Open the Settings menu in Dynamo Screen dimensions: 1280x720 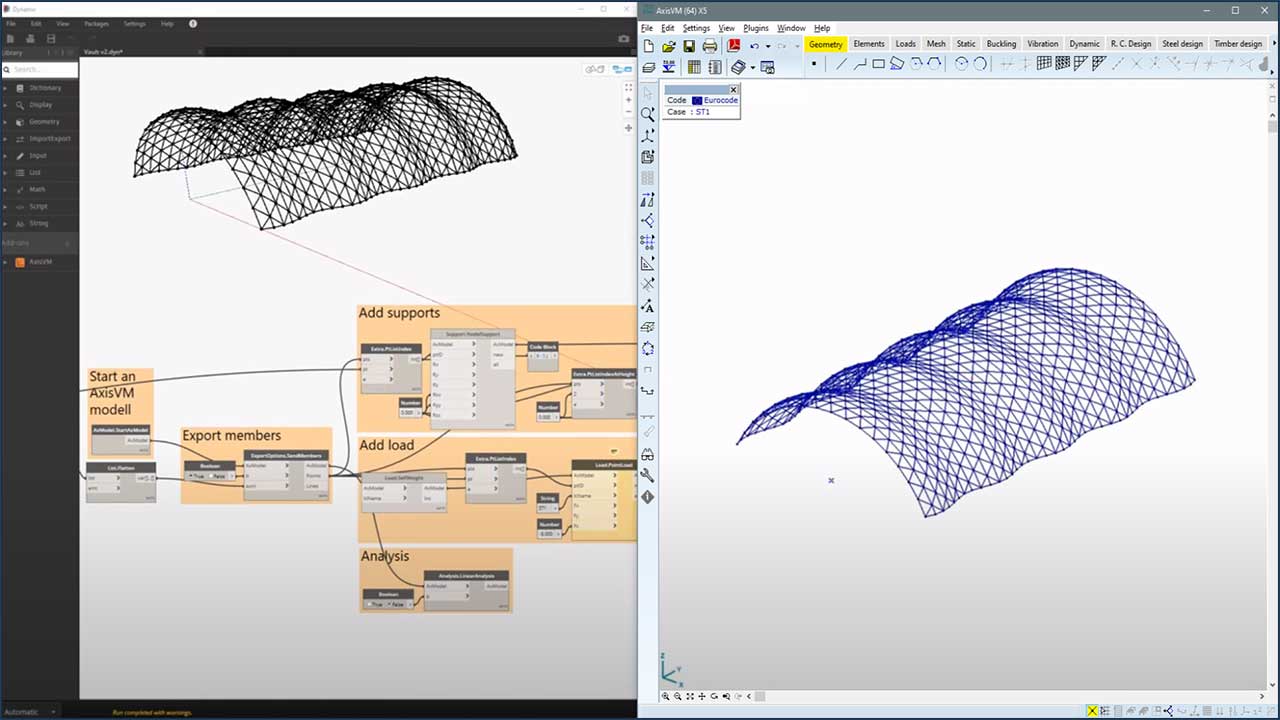[134, 23]
